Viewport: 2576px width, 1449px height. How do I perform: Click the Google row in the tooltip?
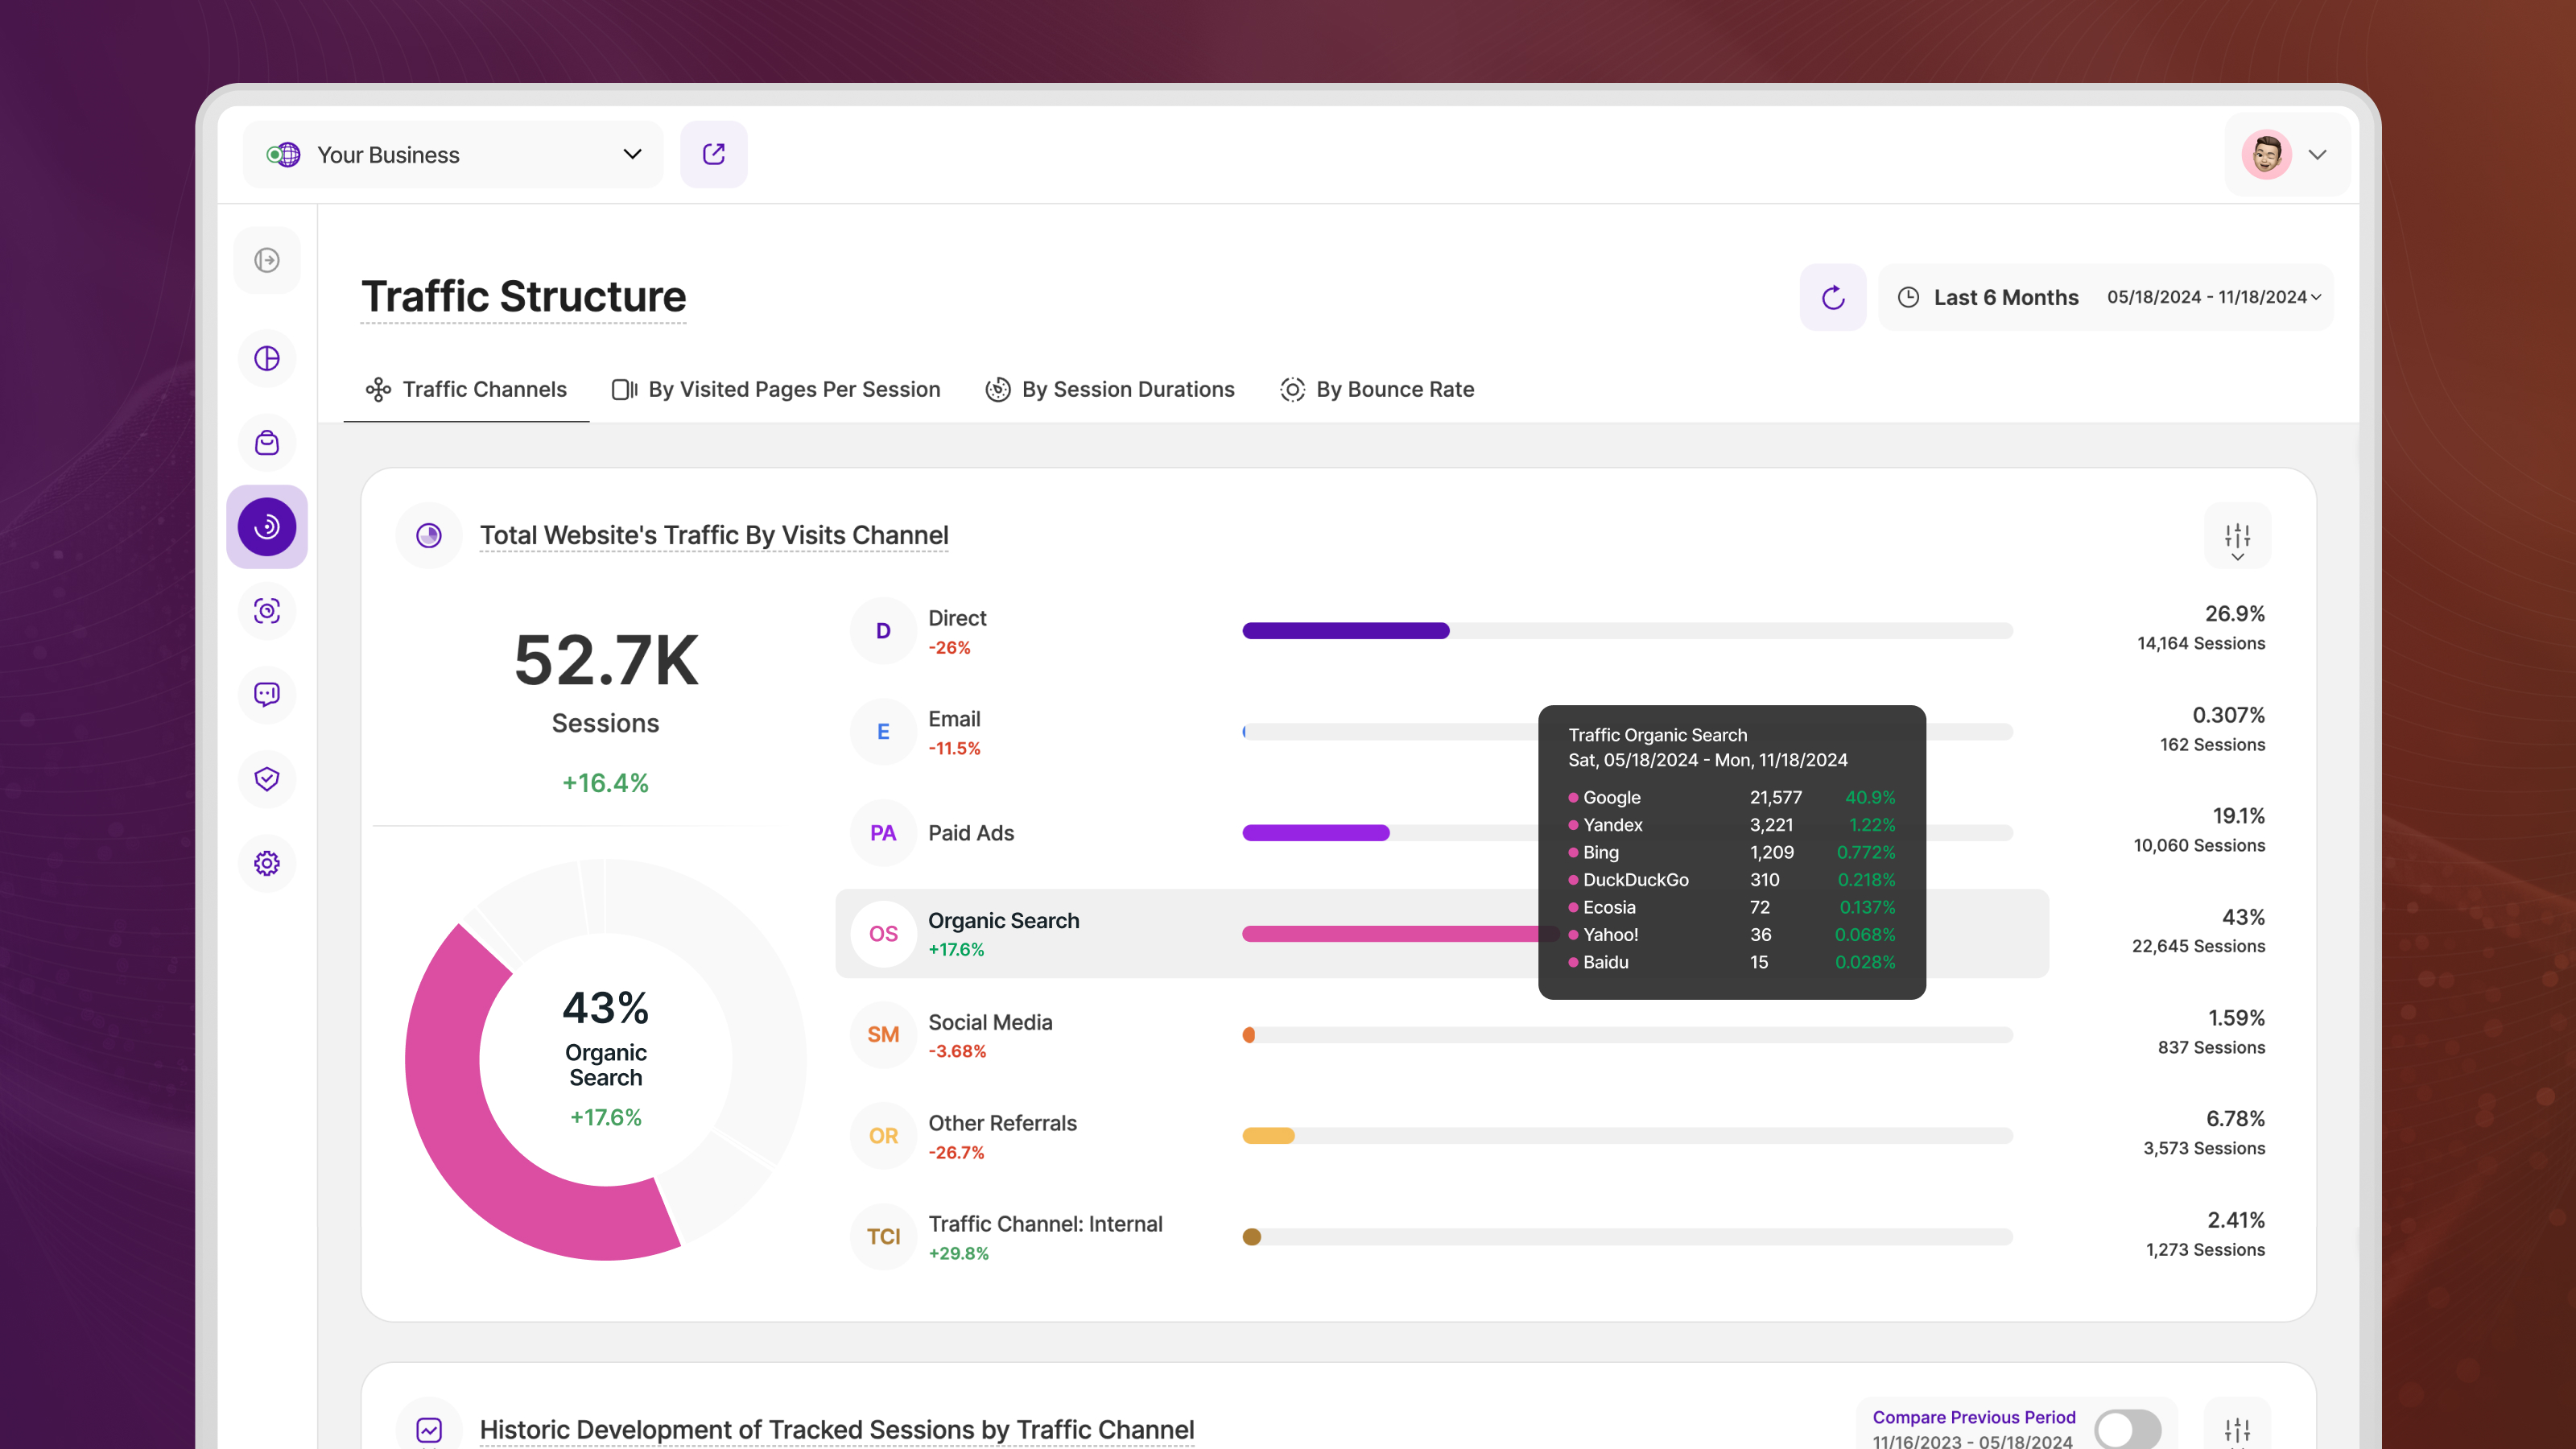[x=1732, y=798]
